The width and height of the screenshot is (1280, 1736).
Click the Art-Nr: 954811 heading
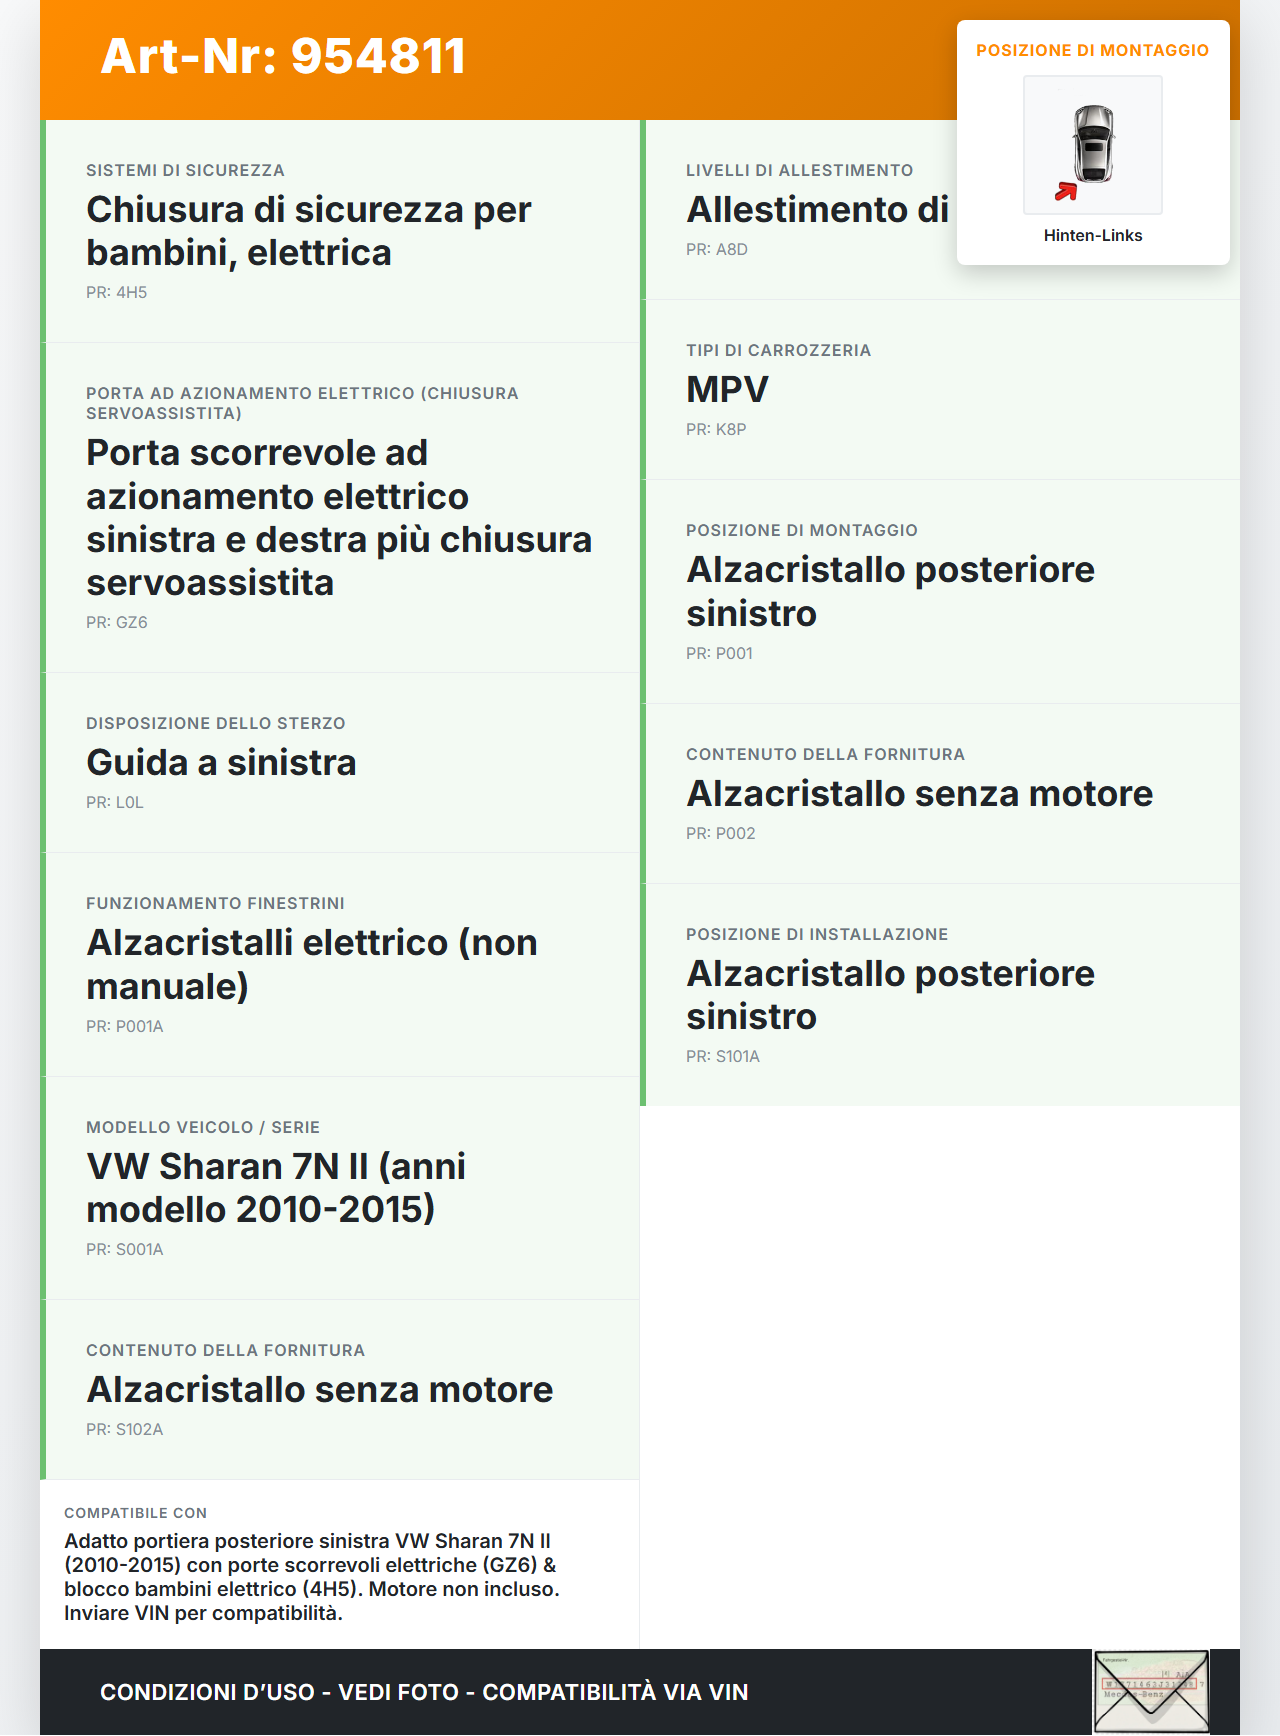tap(283, 57)
